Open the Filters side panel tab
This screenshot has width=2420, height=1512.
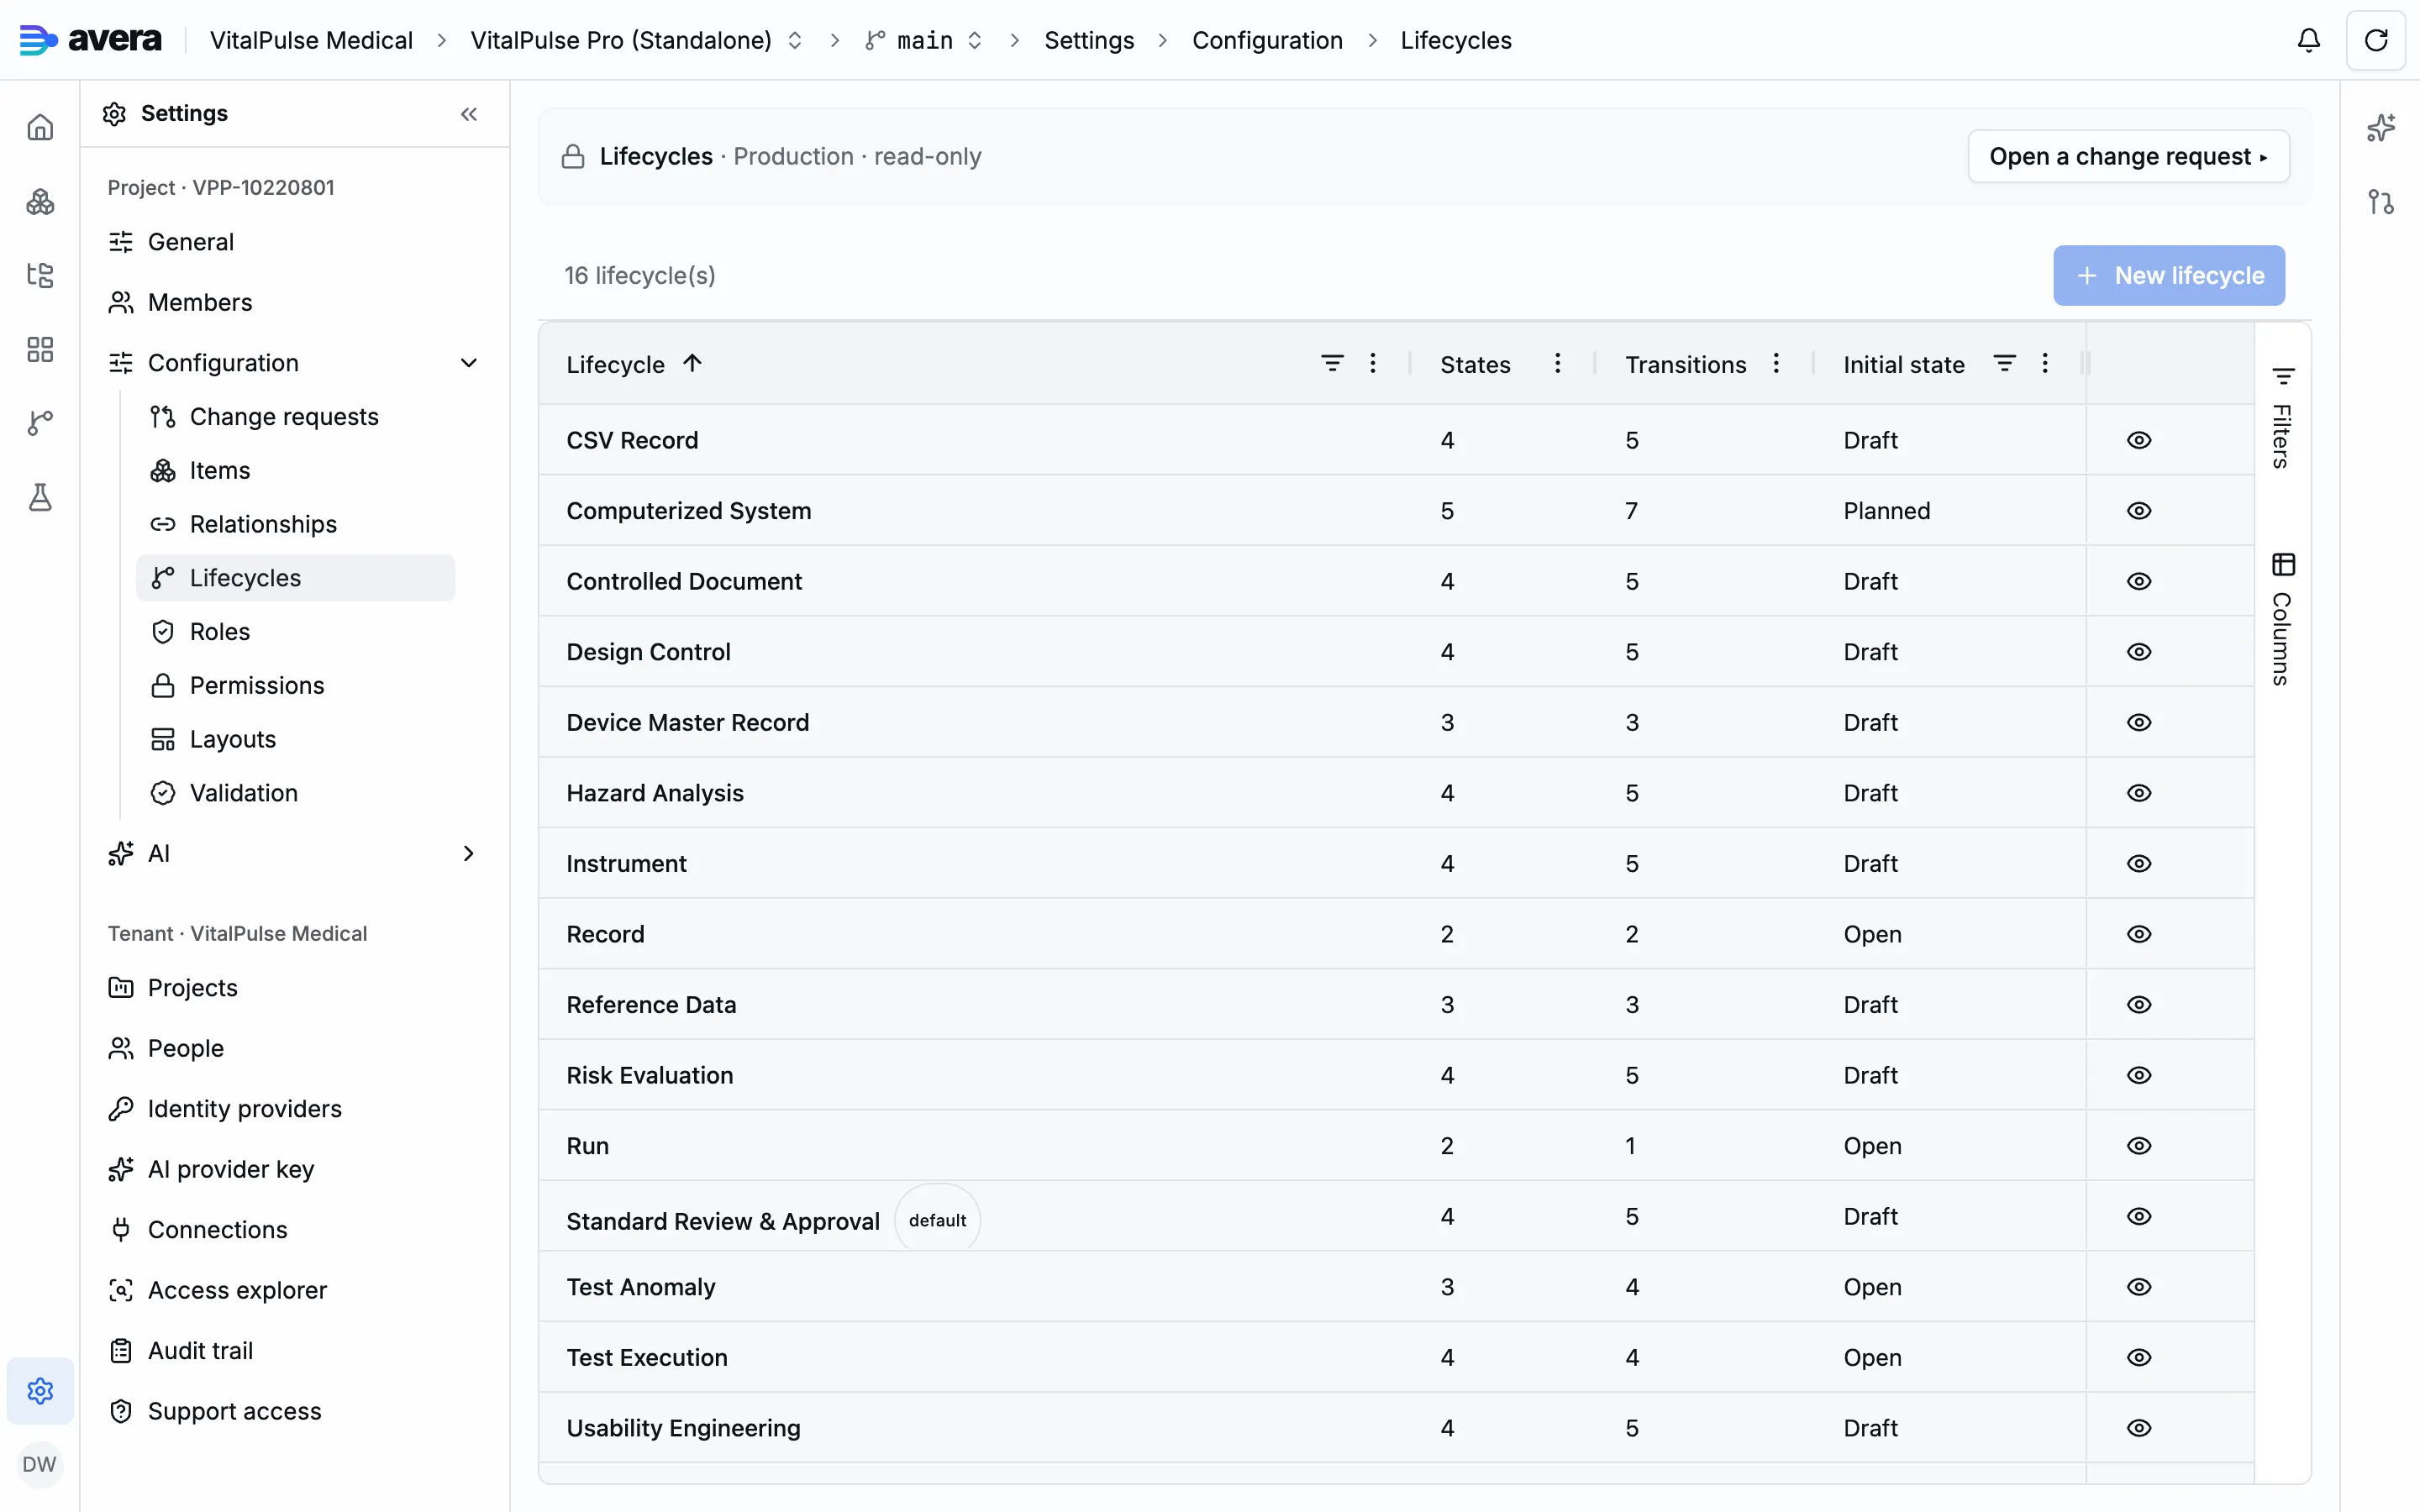point(2282,418)
